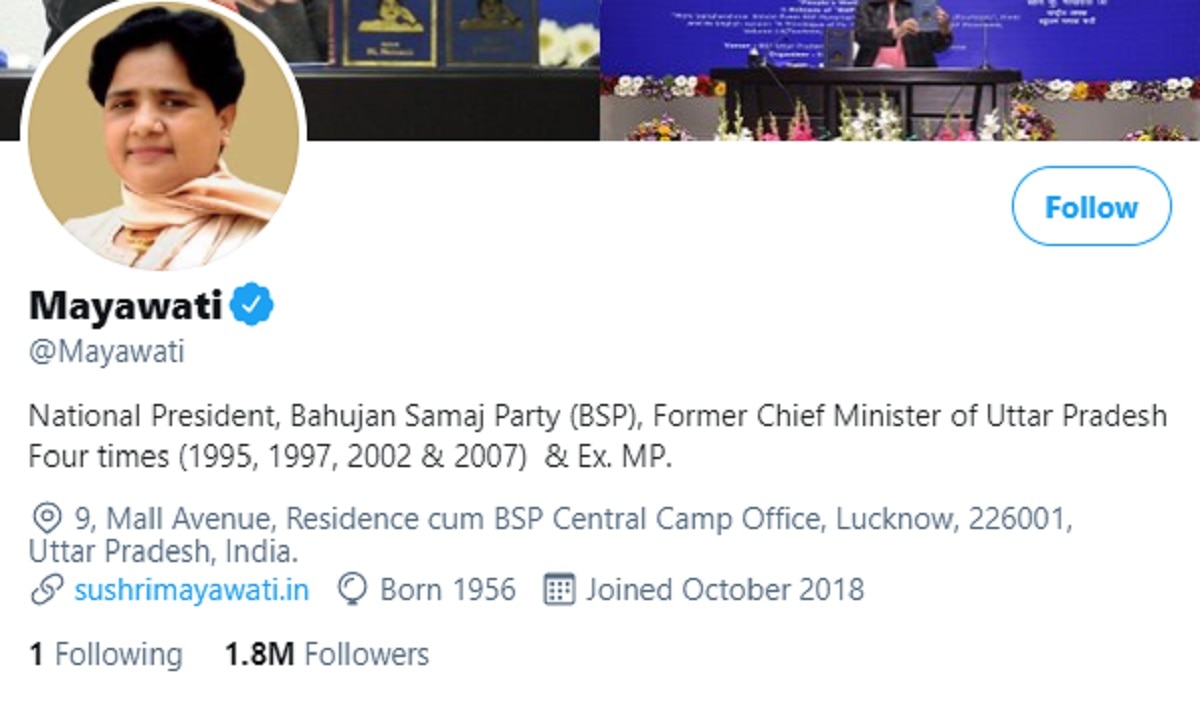Image resolution: width=1200 pixels, height=703 pixels.
Task: Click the blue verified badge
Action: point(252,306)
